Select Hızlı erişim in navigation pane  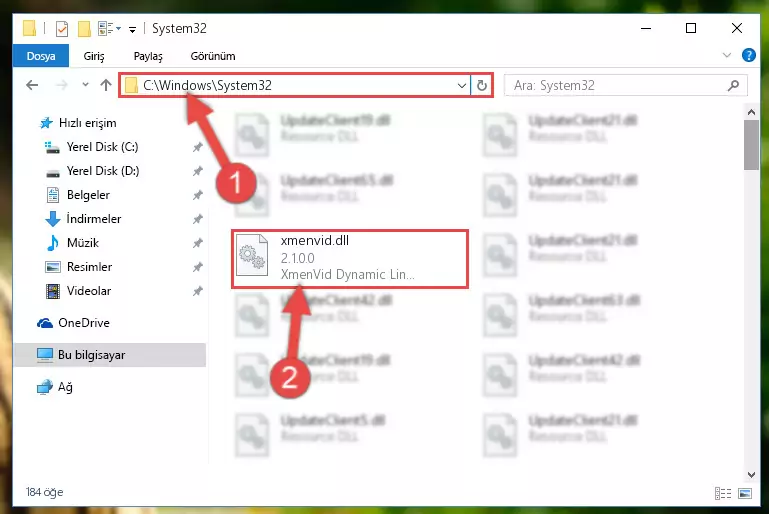[x=87, y=123]
